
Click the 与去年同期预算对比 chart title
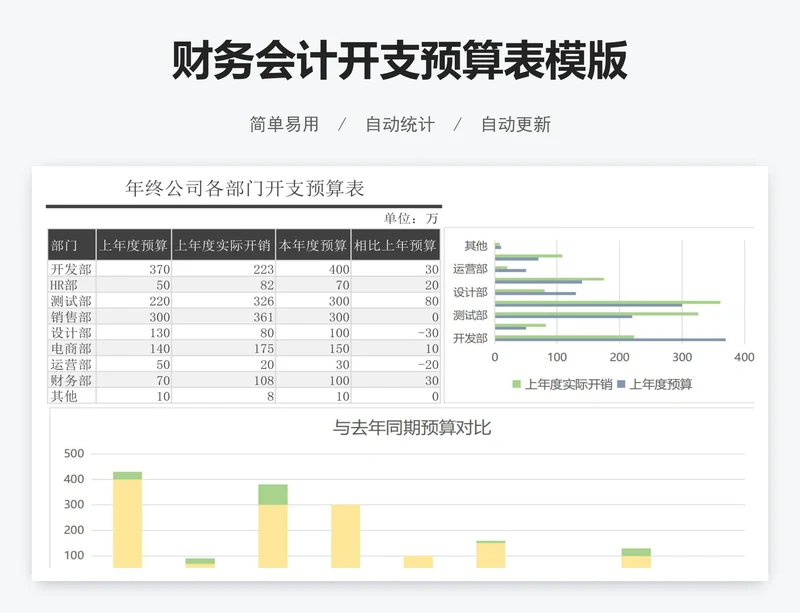[x=412, y=427]
